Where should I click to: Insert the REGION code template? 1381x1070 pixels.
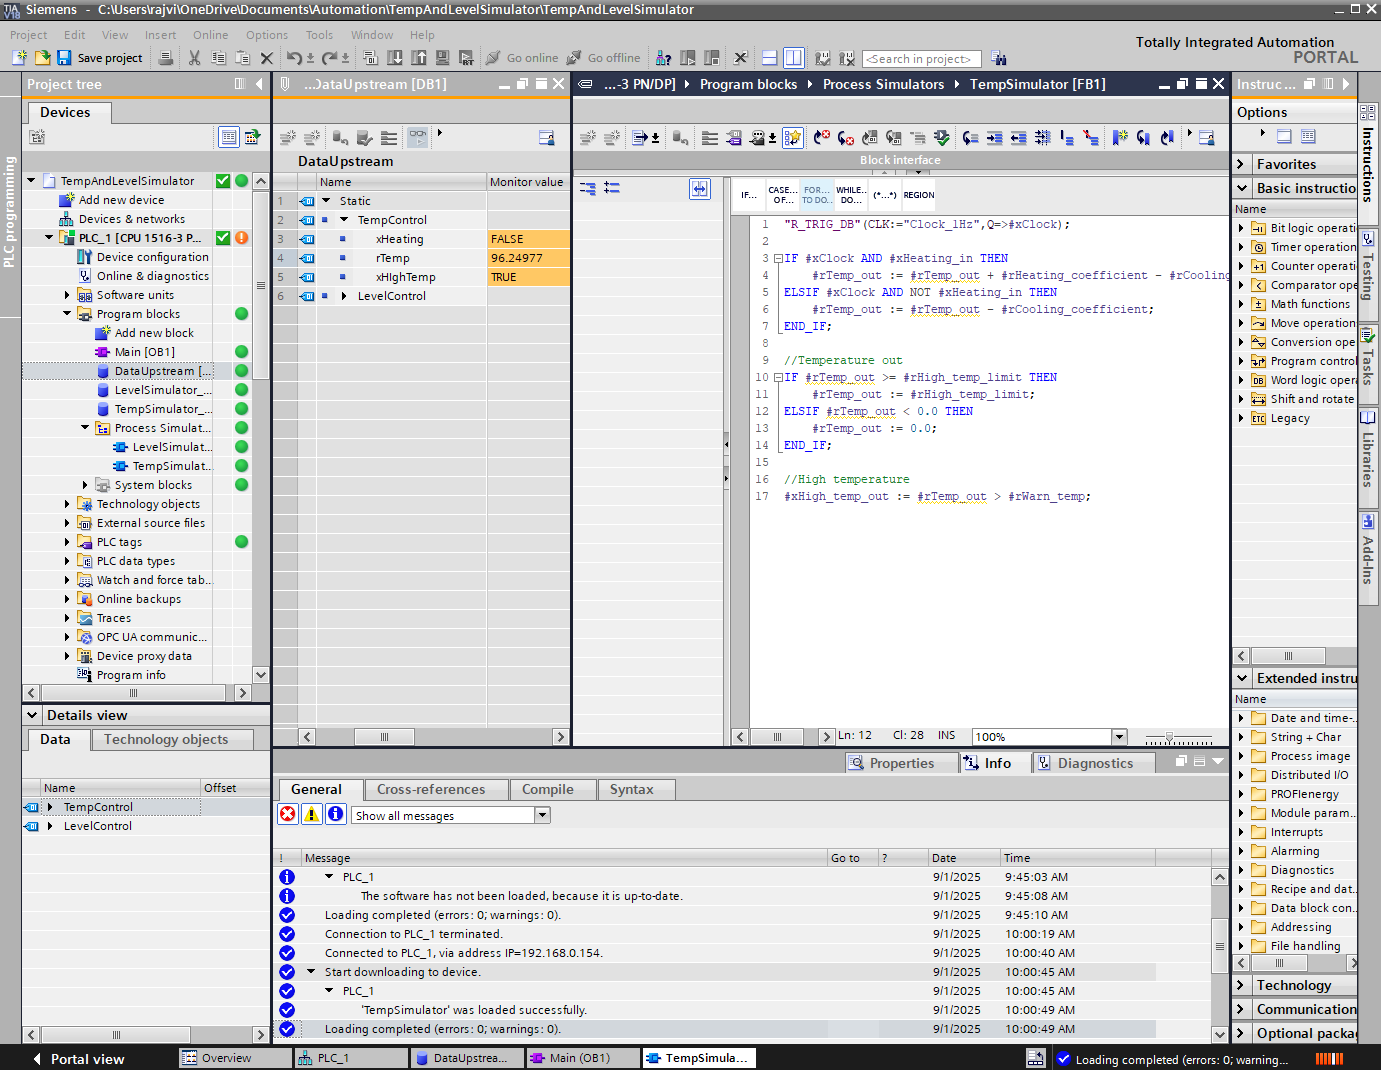[918, 195]
